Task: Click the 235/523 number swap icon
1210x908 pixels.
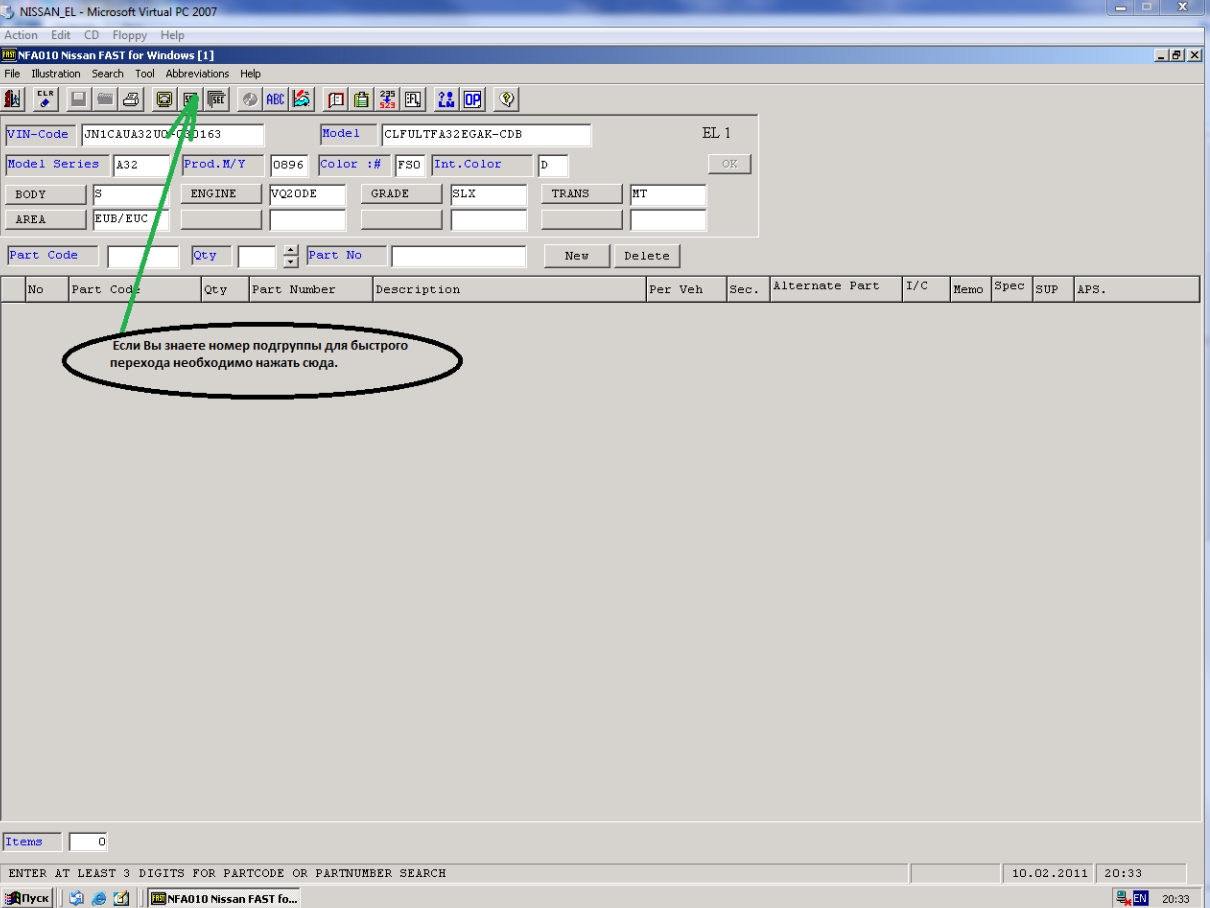Action: [387, 99]
